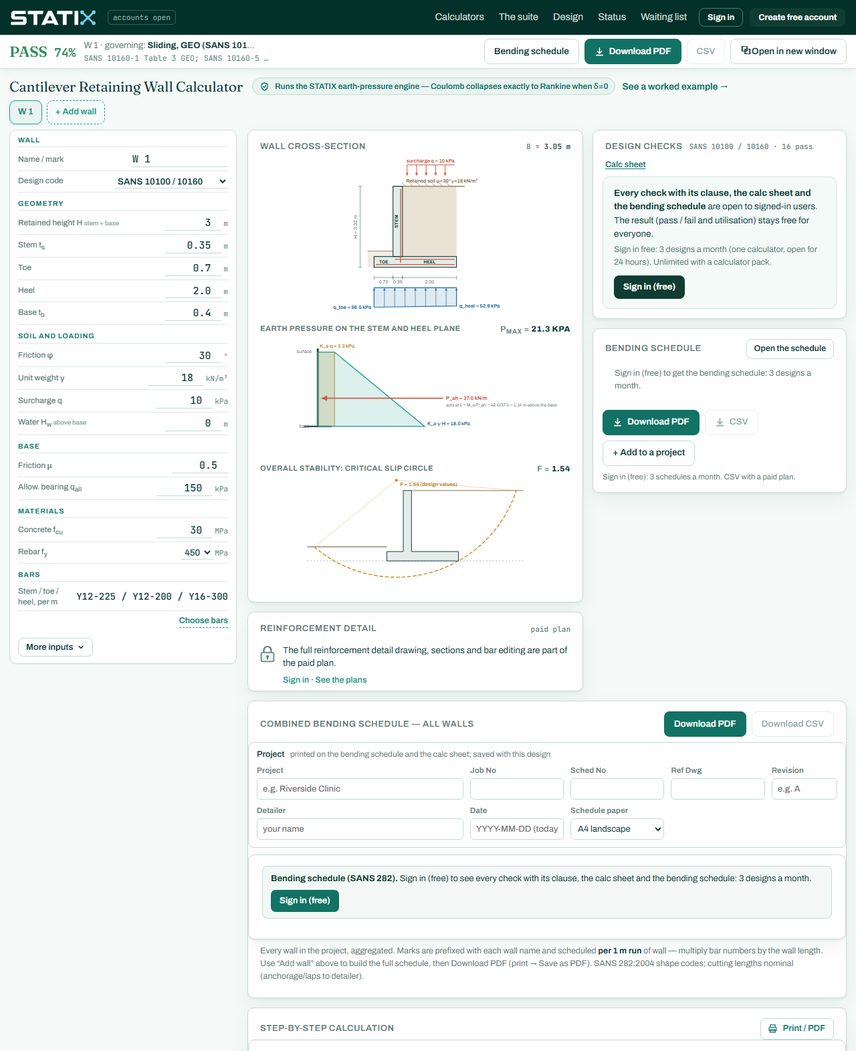Click the Project name field
The image size is (856, 1051).
tap(360, 789)
